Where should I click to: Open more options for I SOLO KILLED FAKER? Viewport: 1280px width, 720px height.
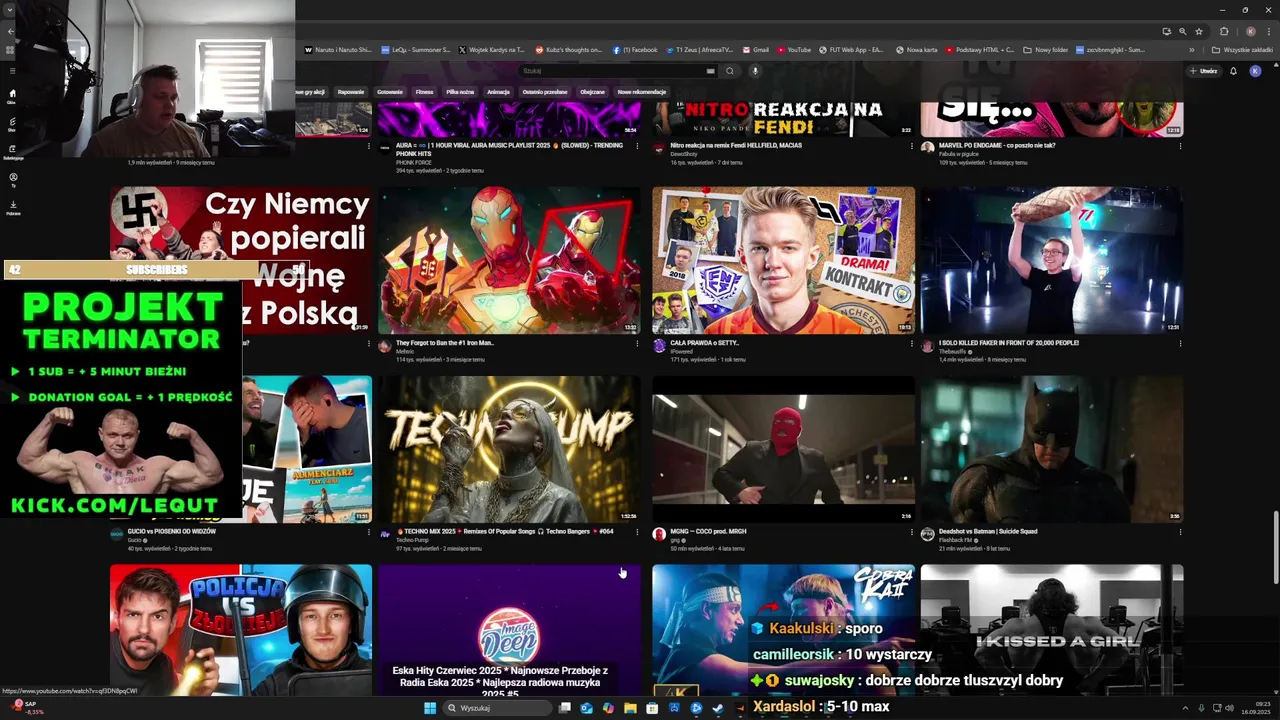click(x=1180, y=343)
